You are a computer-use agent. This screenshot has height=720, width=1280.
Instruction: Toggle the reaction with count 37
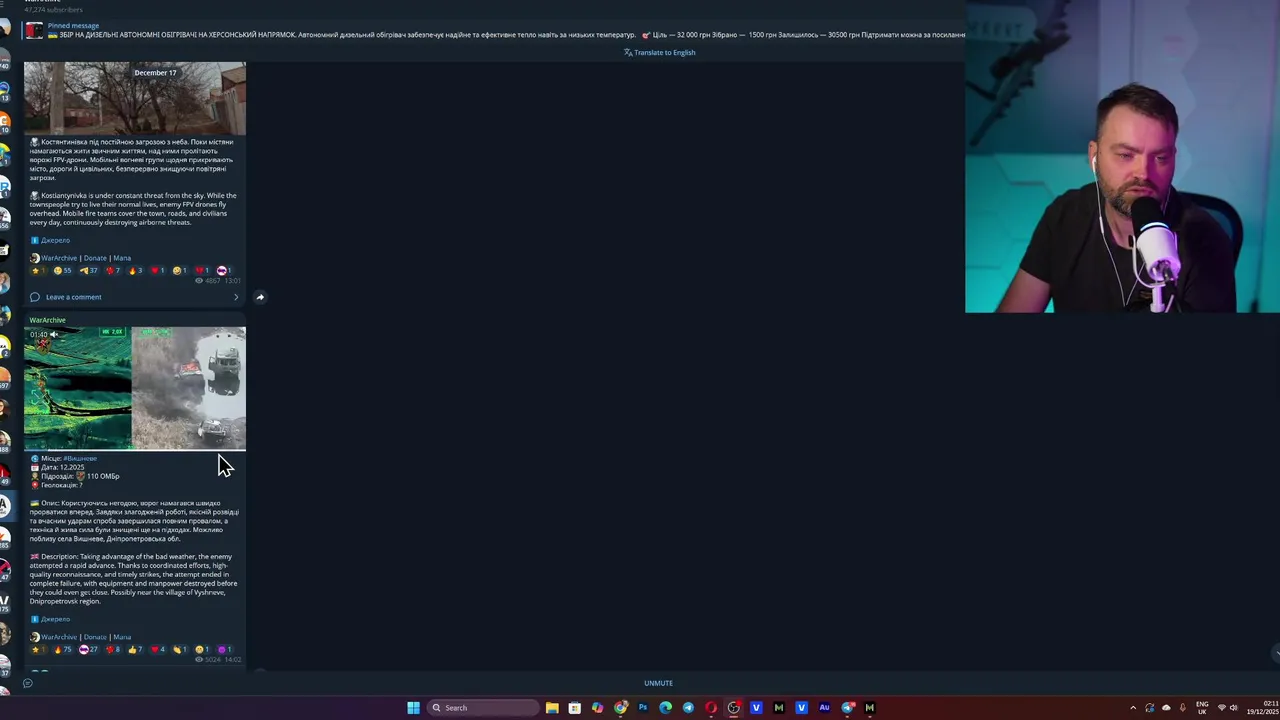pos(88,271)
